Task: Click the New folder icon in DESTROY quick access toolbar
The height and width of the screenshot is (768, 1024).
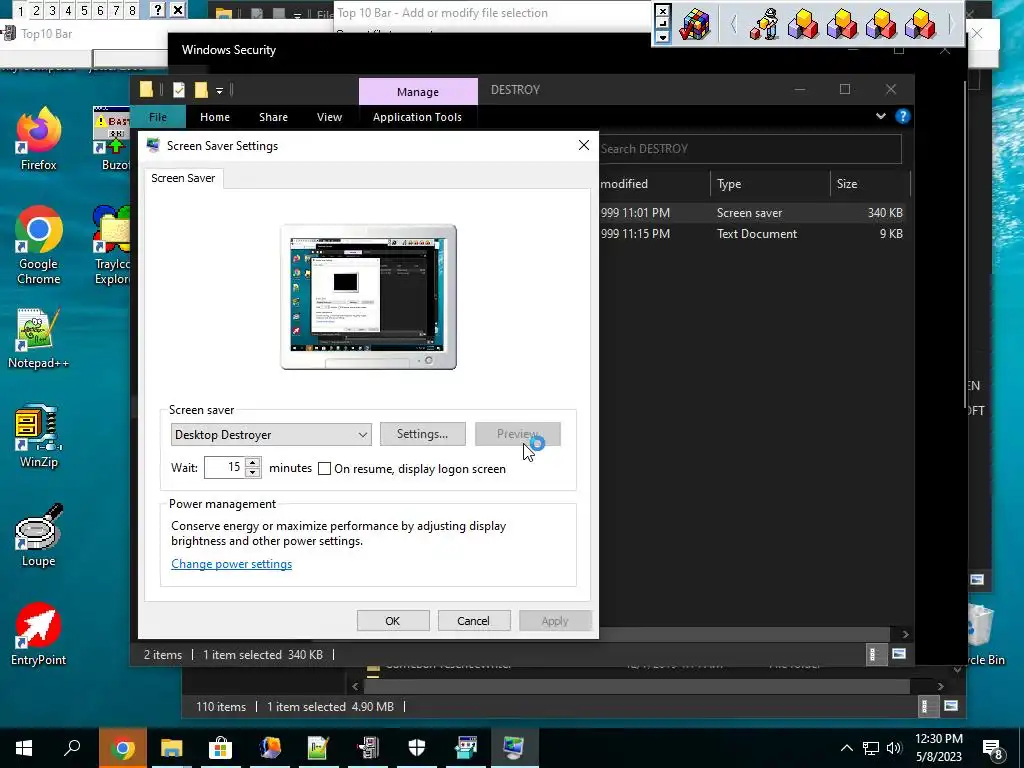Action: pyautogui.click(x=201, y=90)
